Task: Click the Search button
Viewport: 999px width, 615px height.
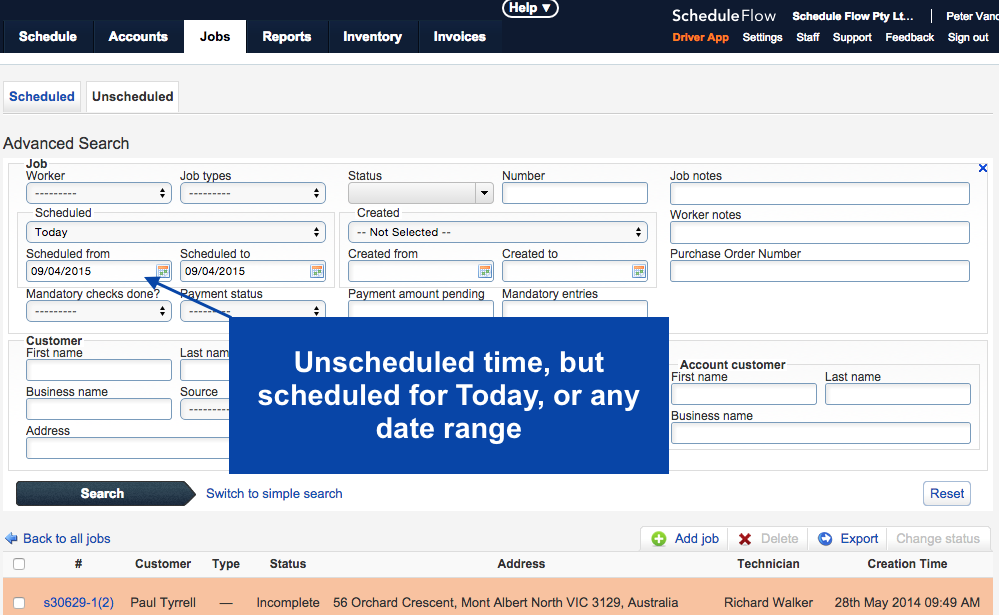Action: (105, 493)
